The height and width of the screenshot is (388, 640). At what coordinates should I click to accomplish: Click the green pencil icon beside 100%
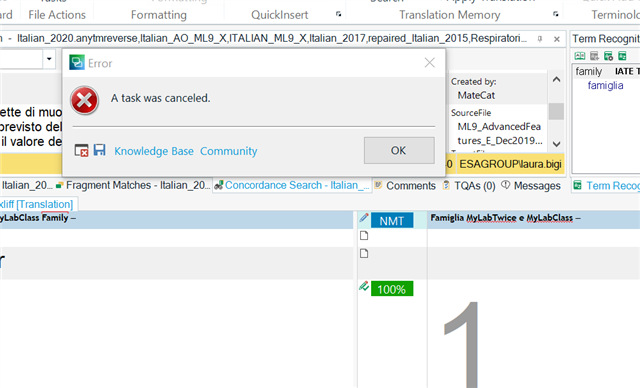364,286
